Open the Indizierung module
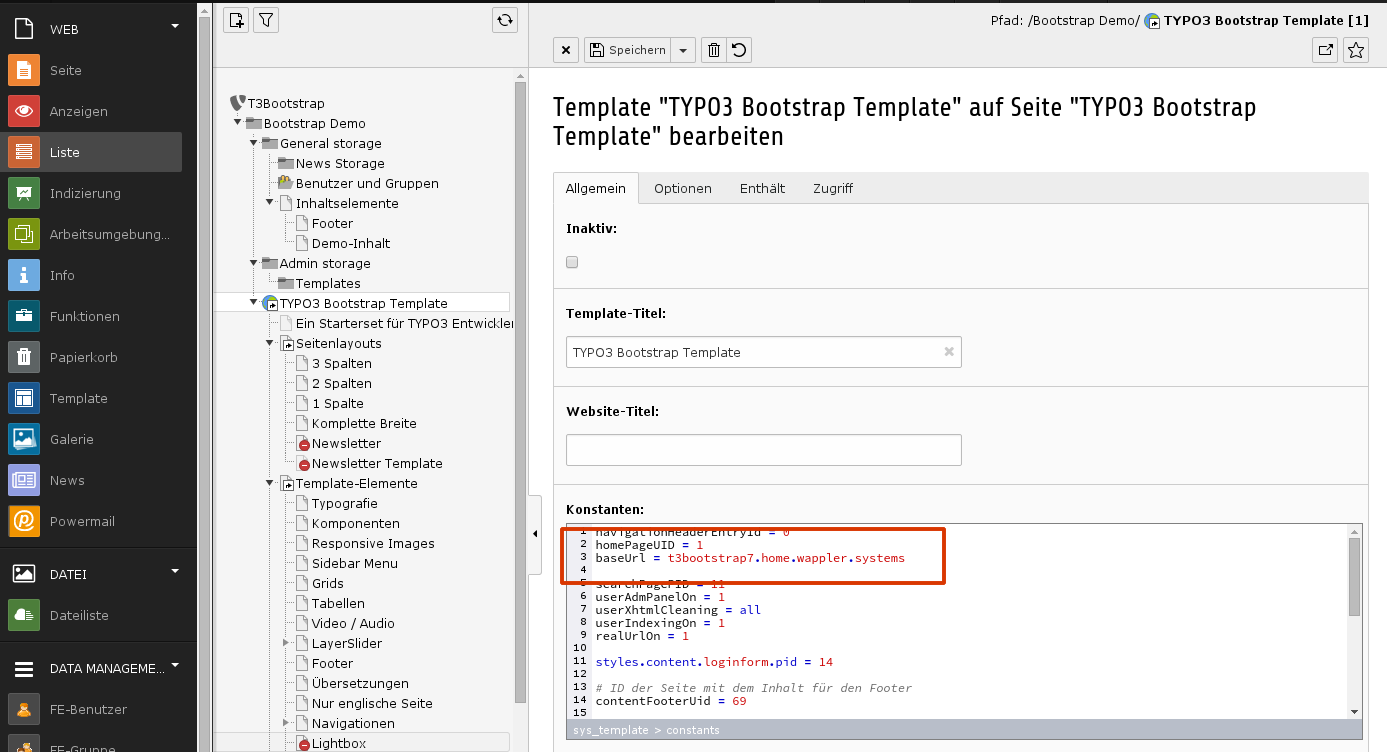The width and height of the screenshot is (1387, 752). click(x=24, y=193)
